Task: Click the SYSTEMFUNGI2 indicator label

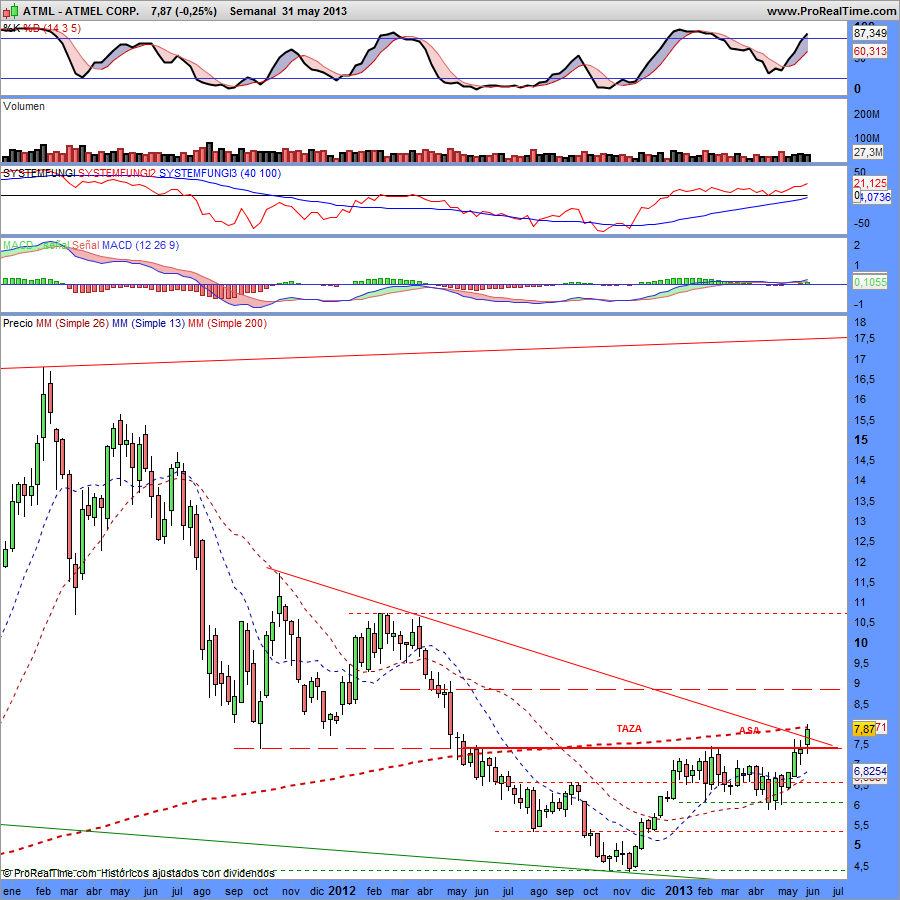Action: tap(117, 173)
